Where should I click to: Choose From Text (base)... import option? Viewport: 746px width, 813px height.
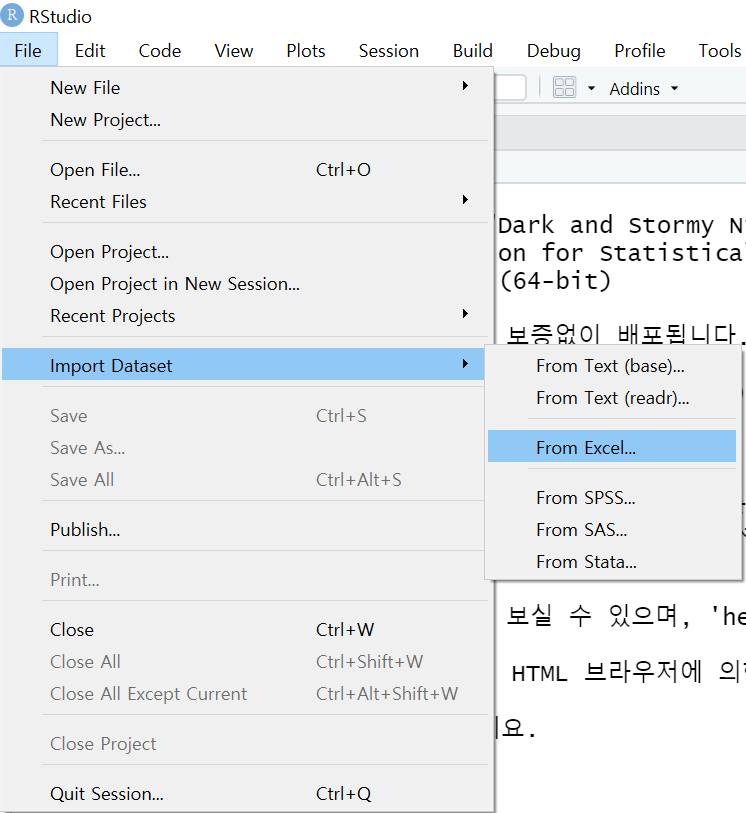tap(612, 366)
